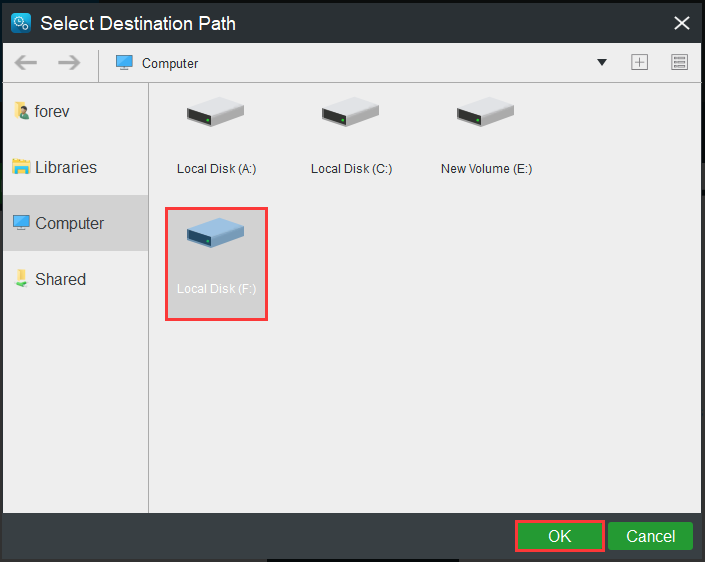Close the Select Destination Path dialog
The width and height of the screenshot is (705, 562).
pyautogui.click(x=682, y=23)
